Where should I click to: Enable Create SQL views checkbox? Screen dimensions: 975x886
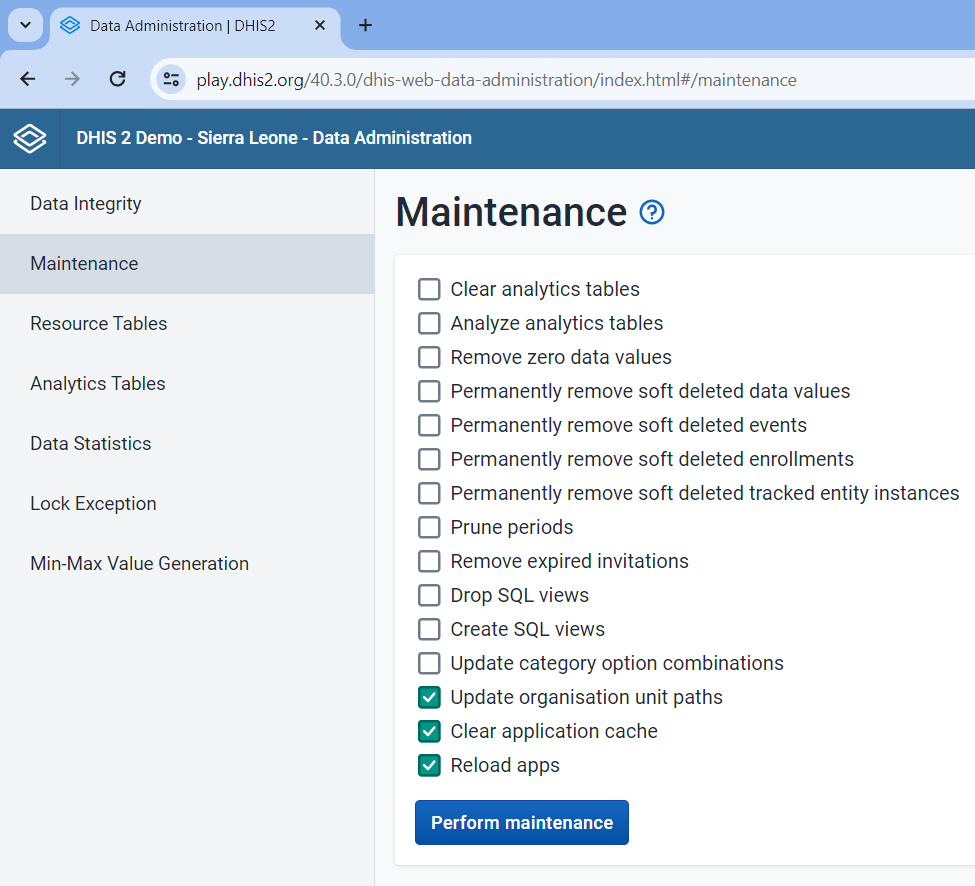pos(429,629)
